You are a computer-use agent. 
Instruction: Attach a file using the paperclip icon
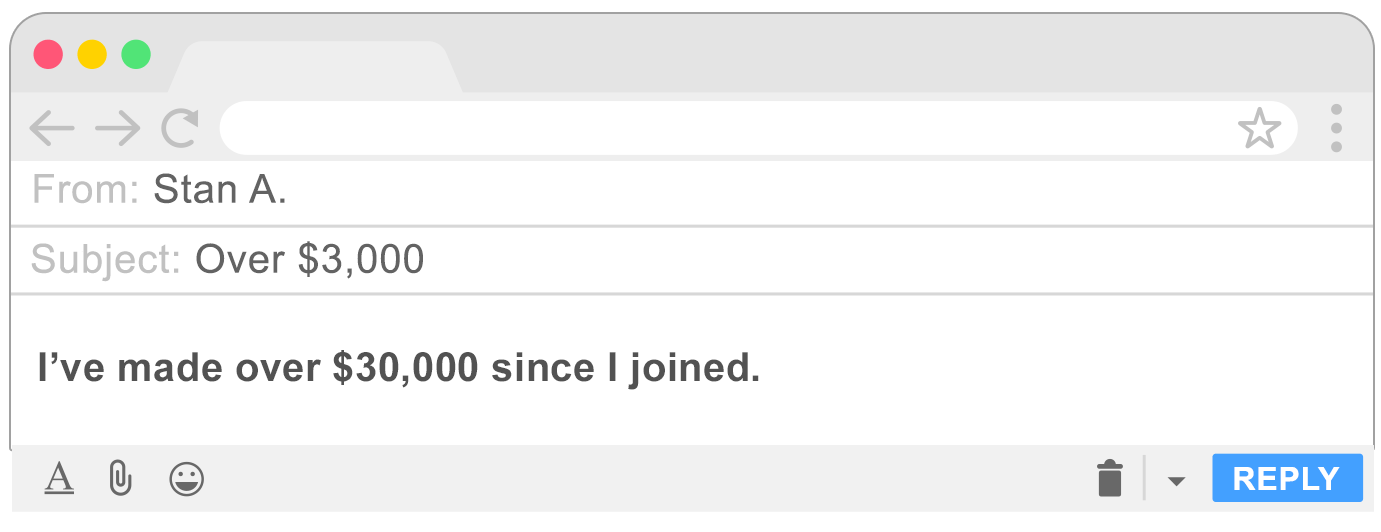(x=120, y=479)
